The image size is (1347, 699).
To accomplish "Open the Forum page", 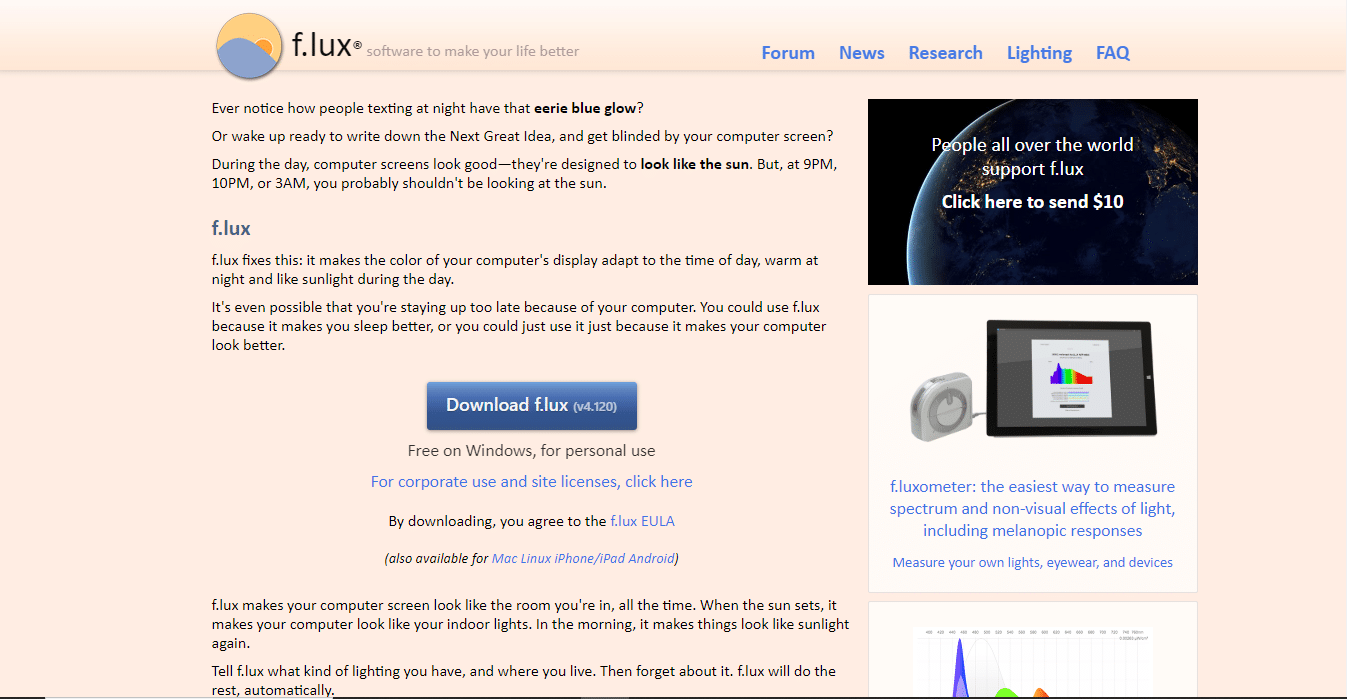I will [x=787, y=52].
